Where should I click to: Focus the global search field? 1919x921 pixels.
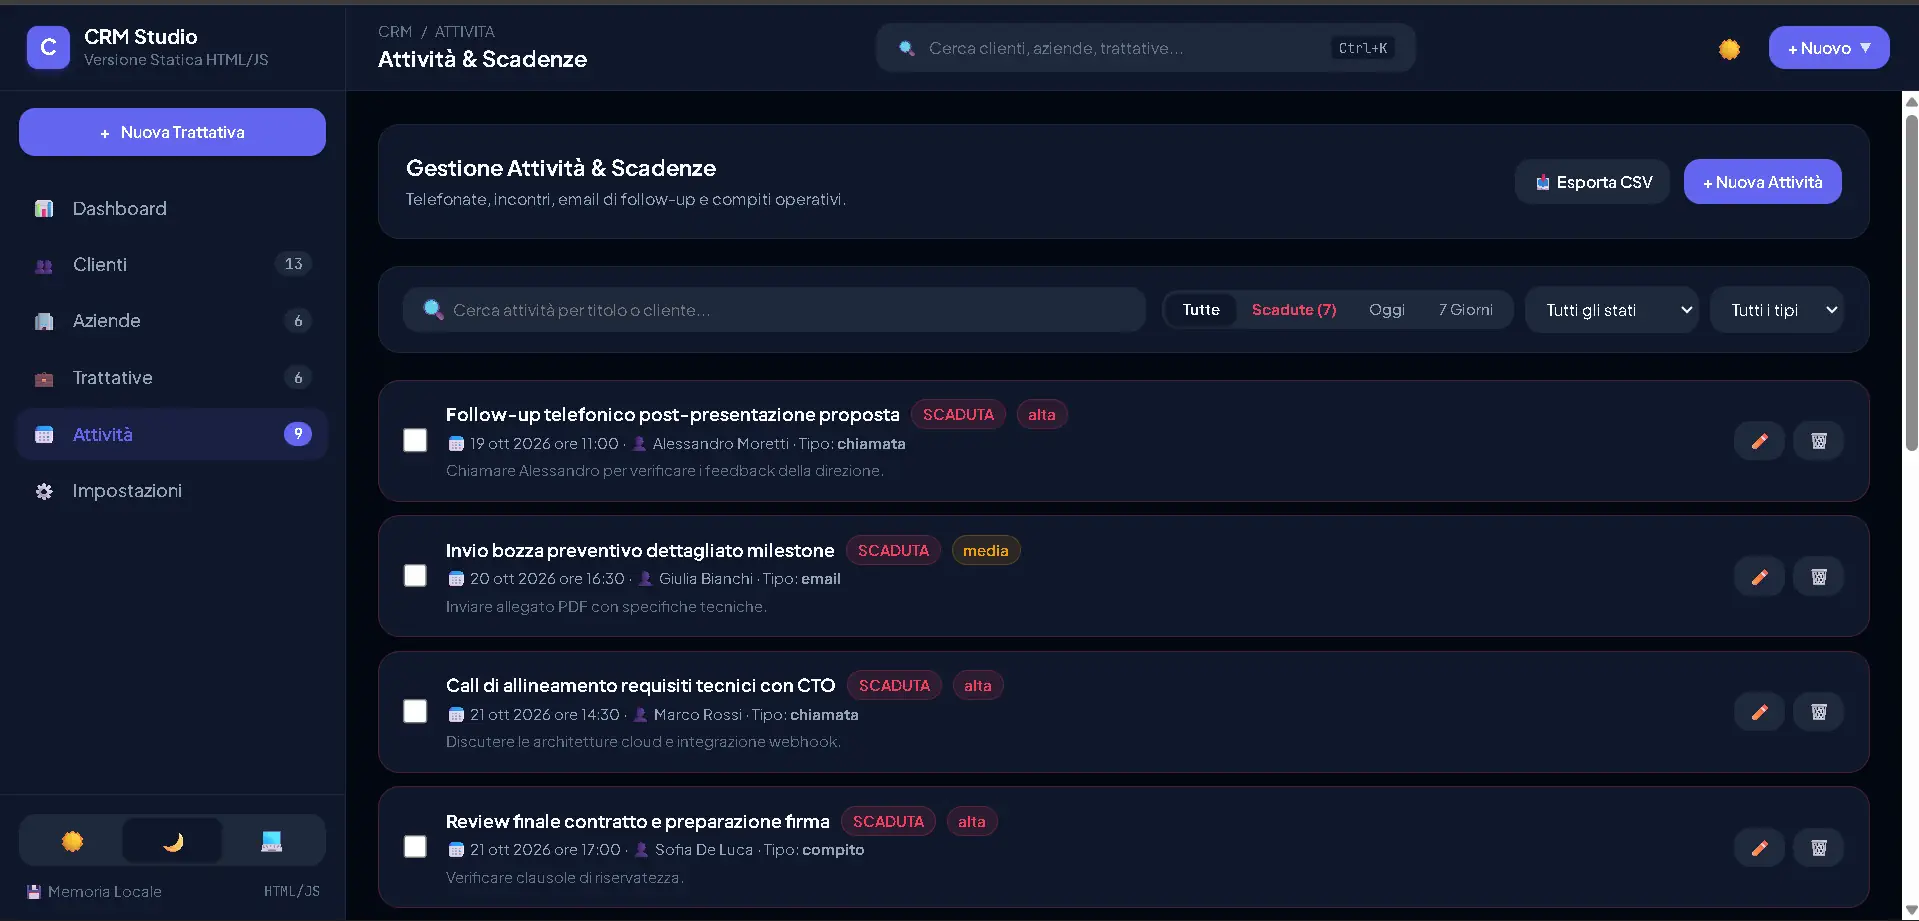[x=1145, y=48]
